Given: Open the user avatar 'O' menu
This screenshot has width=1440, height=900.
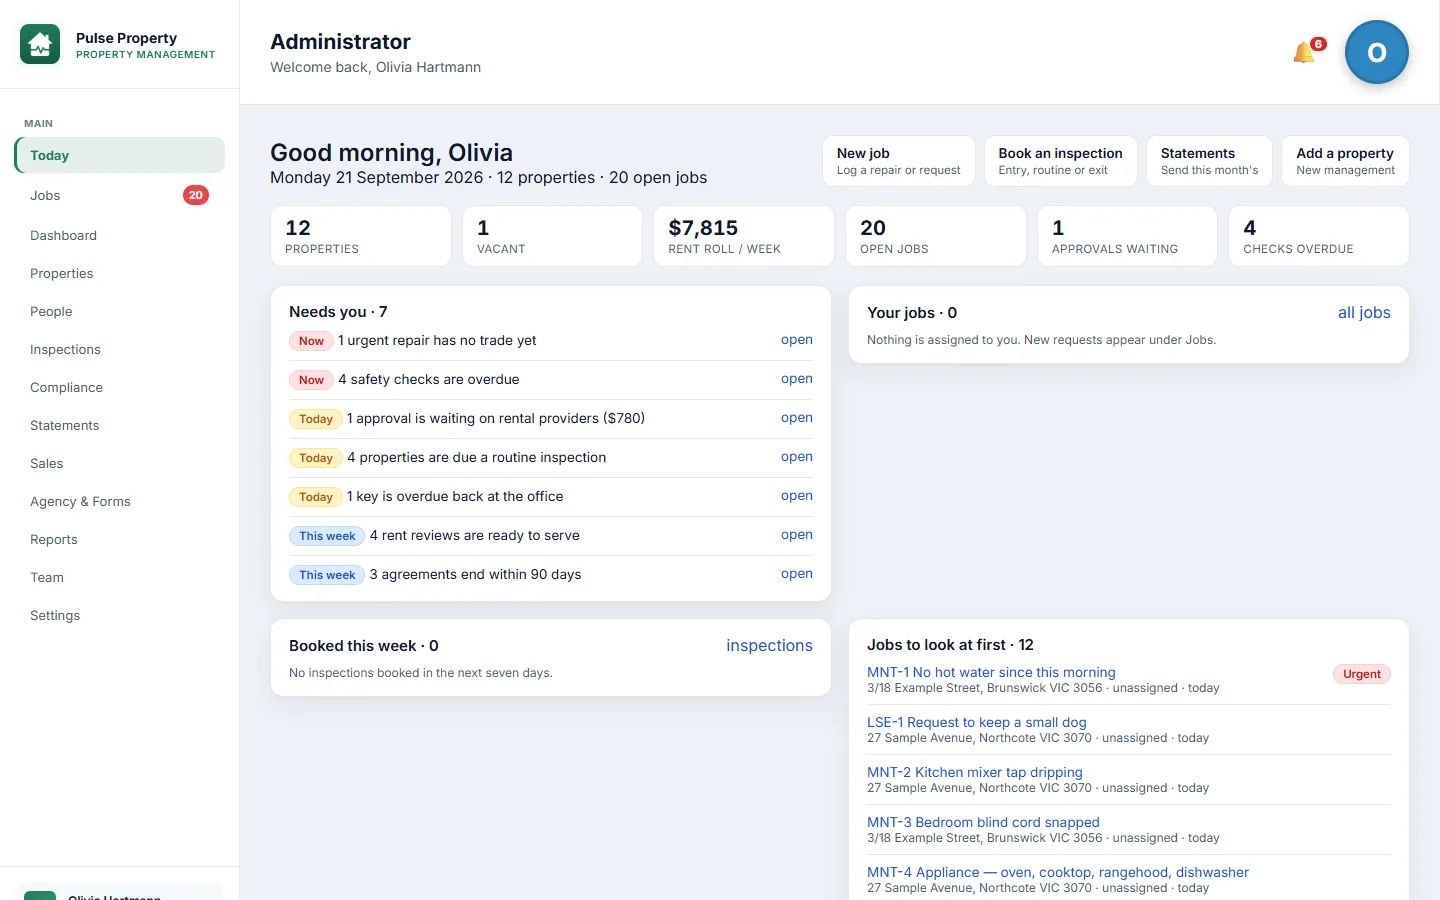Looking at the screenshot, I should coord(1377,52).
